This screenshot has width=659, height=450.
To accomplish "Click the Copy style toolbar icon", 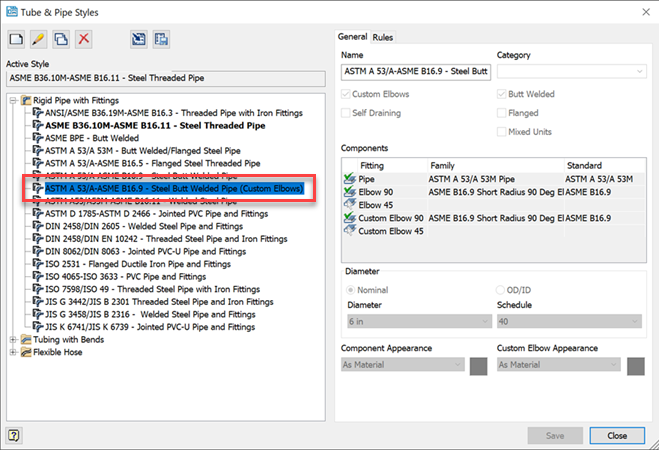I will 61,39.
